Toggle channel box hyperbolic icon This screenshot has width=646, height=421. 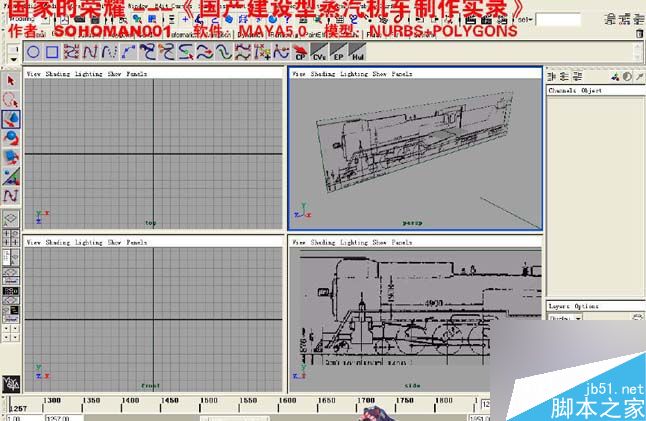click(639, 76)
